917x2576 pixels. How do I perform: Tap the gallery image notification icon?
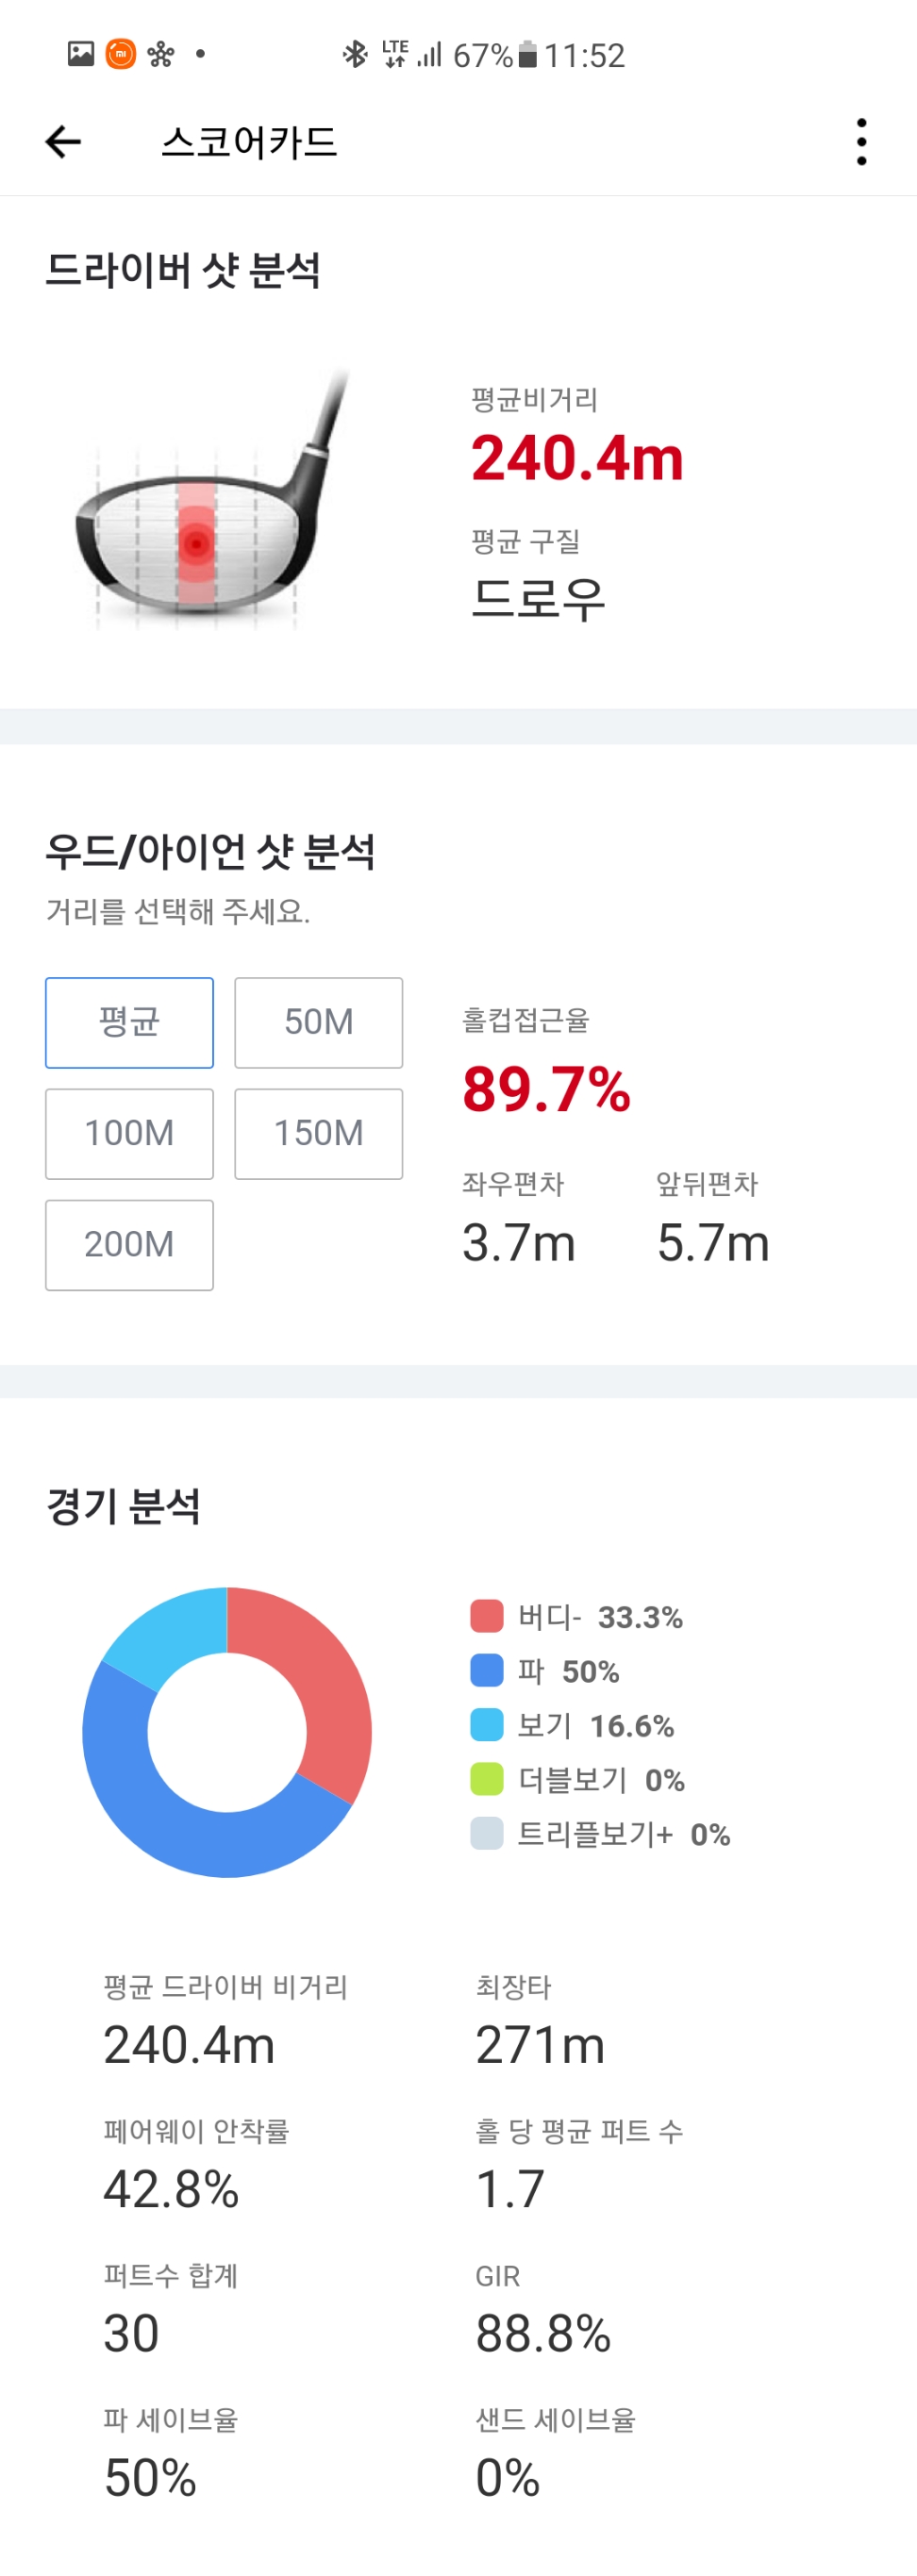81,54
